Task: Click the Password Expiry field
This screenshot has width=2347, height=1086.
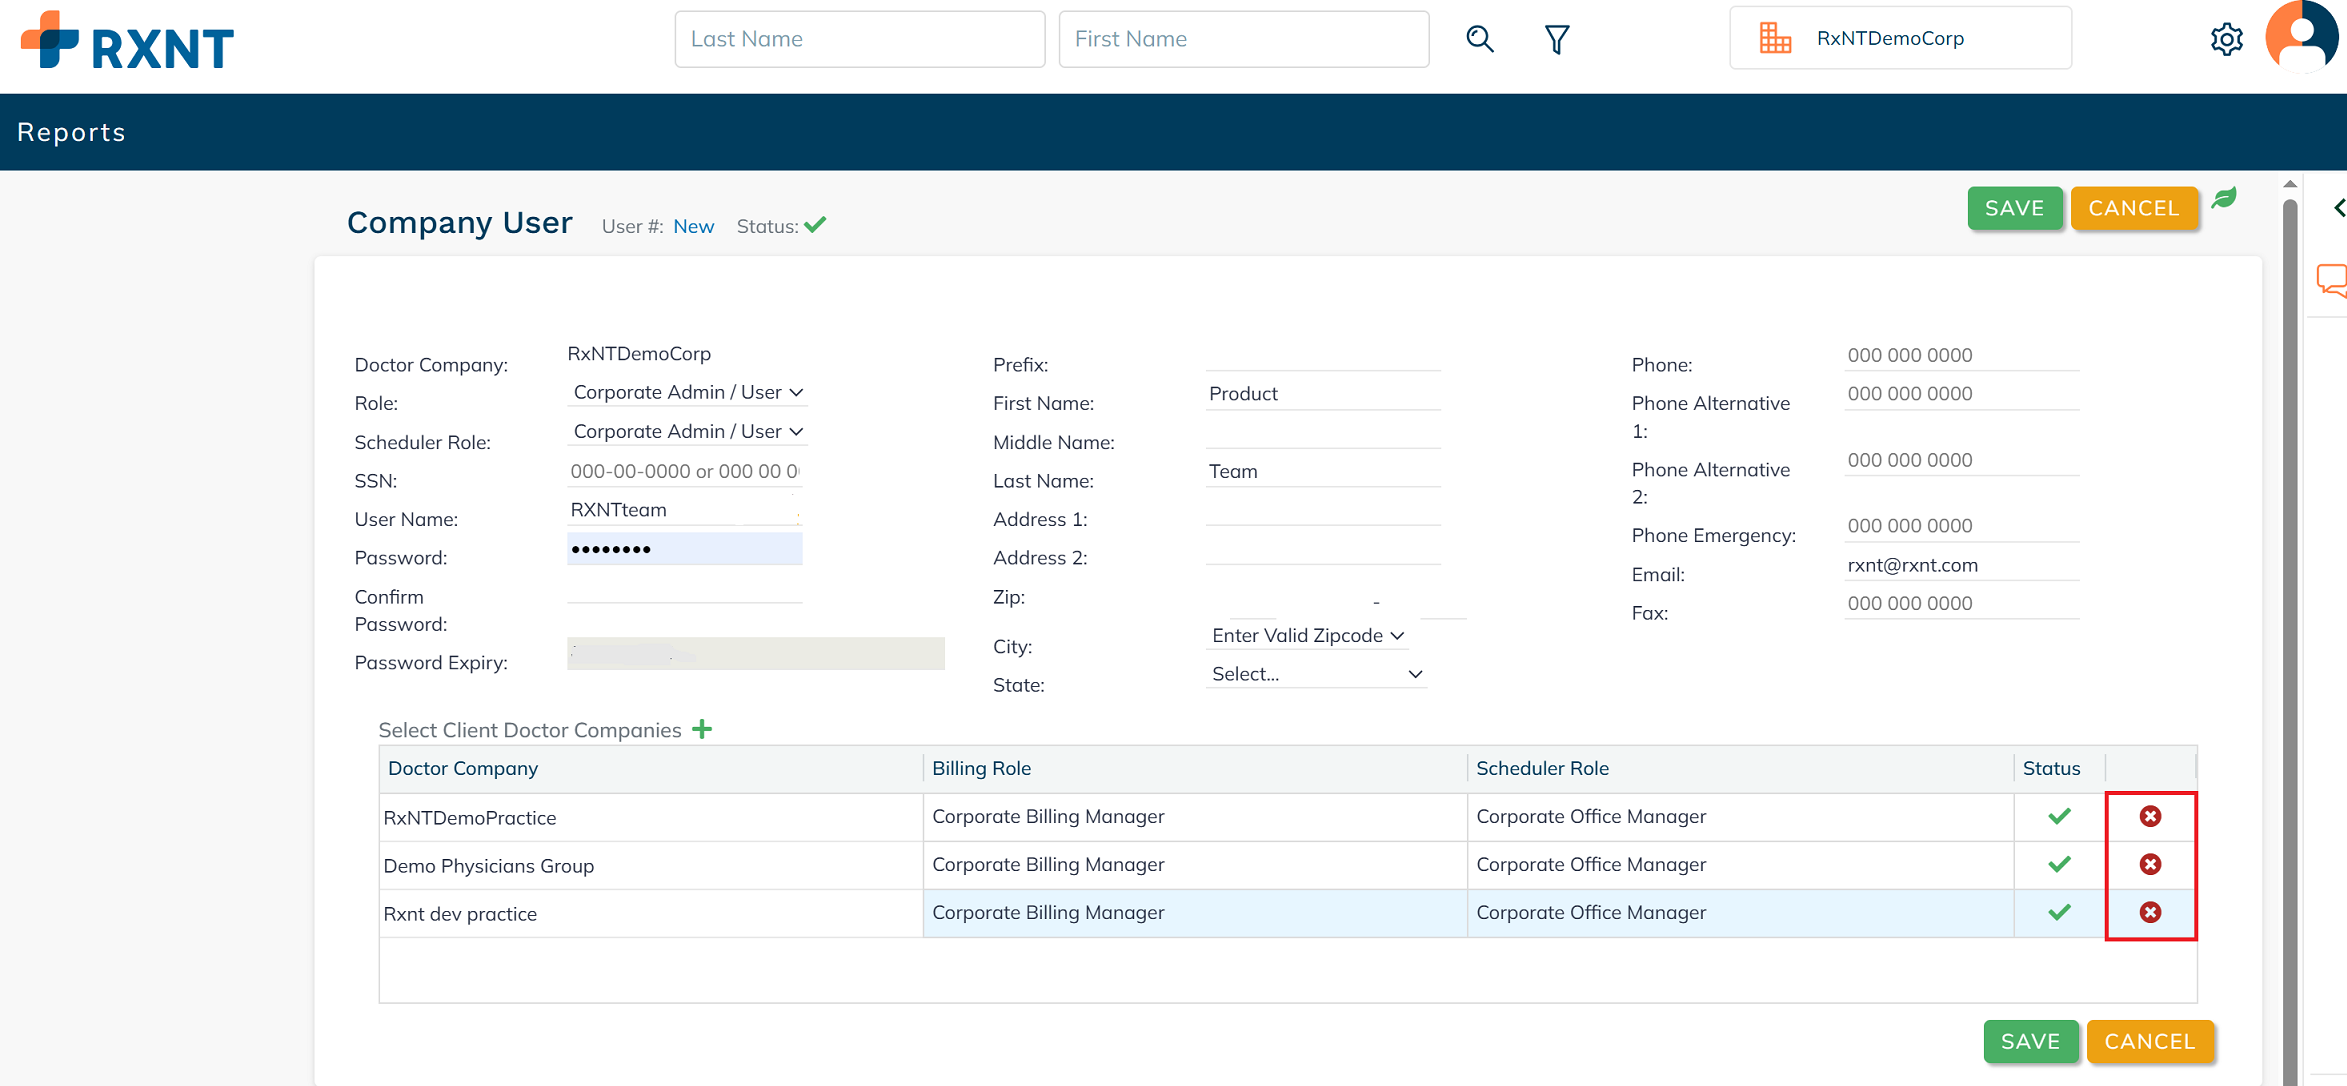Action: coord(756,654)
